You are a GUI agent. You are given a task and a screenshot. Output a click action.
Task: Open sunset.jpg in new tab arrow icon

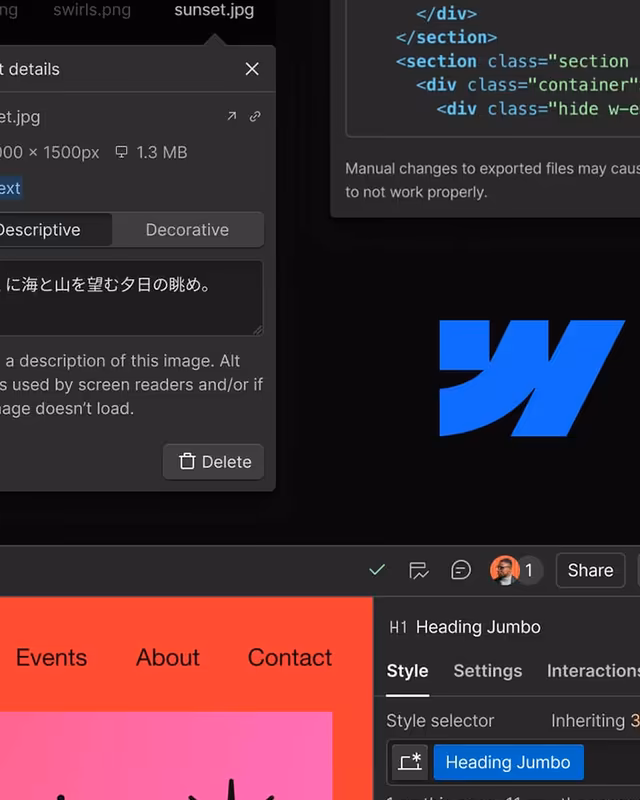tap(232, 116)
